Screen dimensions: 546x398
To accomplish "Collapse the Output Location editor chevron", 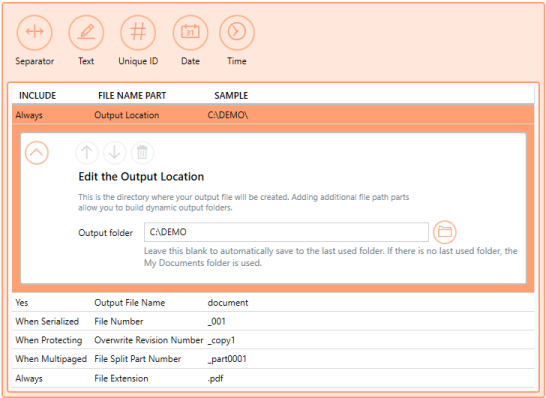I will coord(37,153).
